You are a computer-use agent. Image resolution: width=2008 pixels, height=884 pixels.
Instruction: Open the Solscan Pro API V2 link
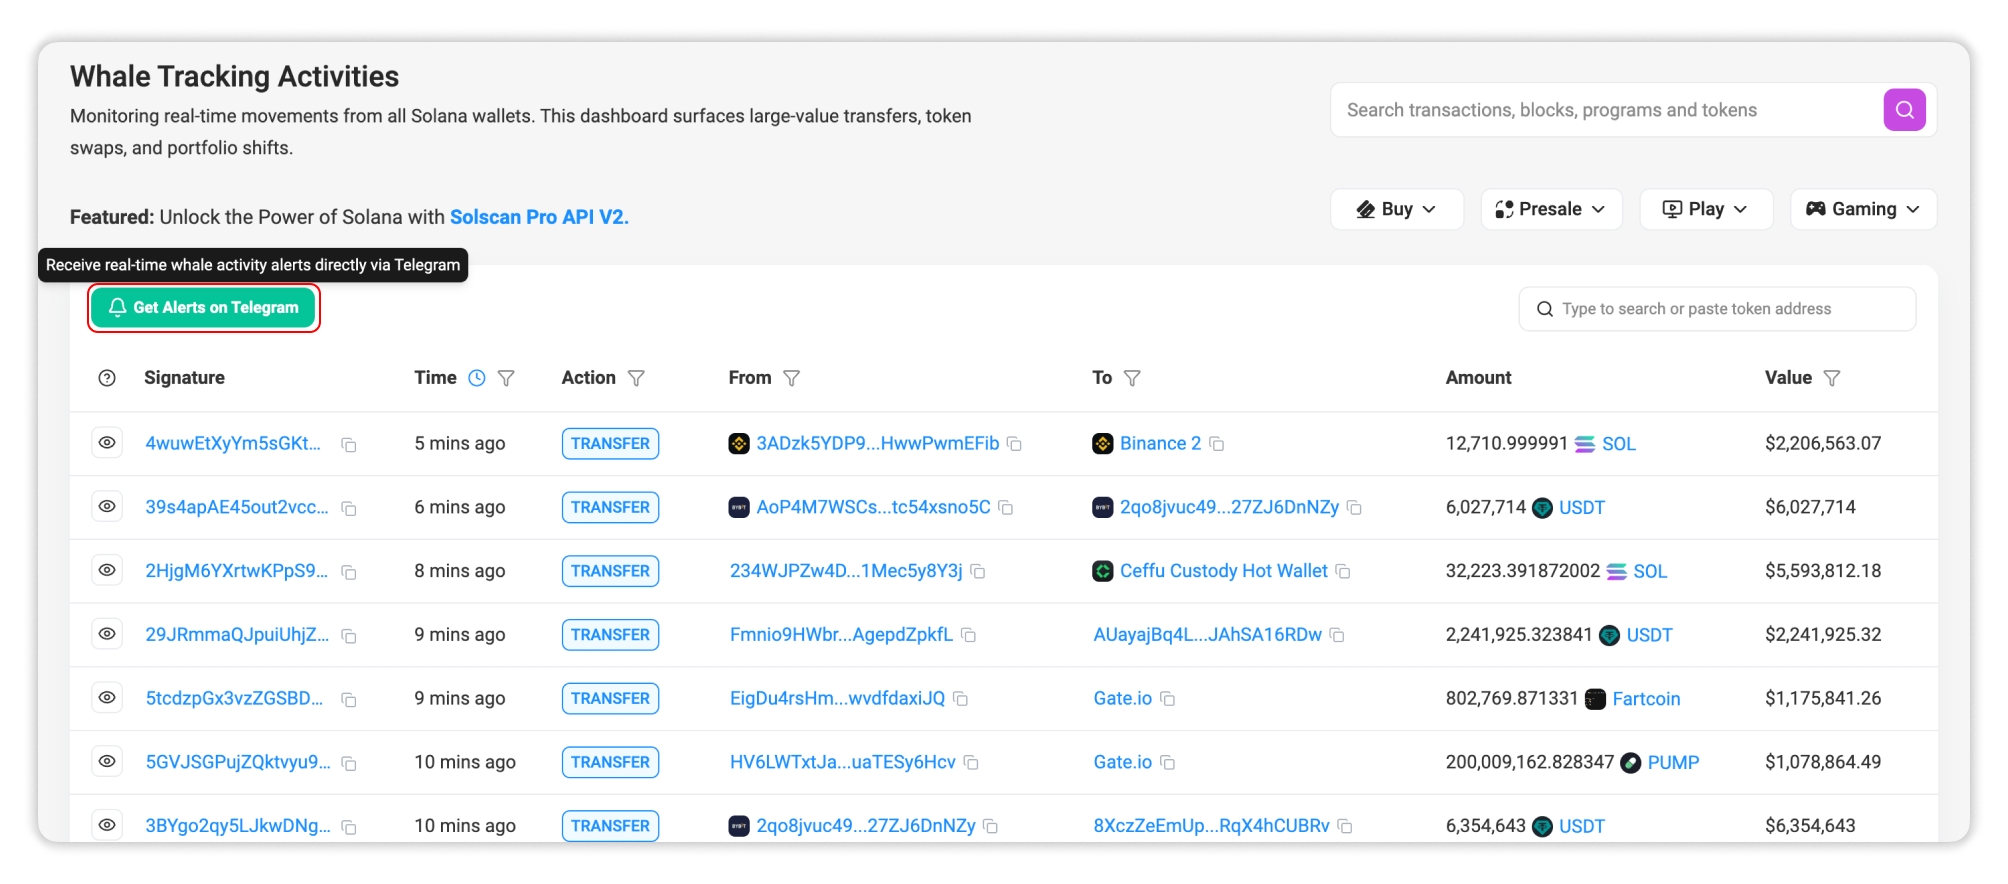pos(538,217)
